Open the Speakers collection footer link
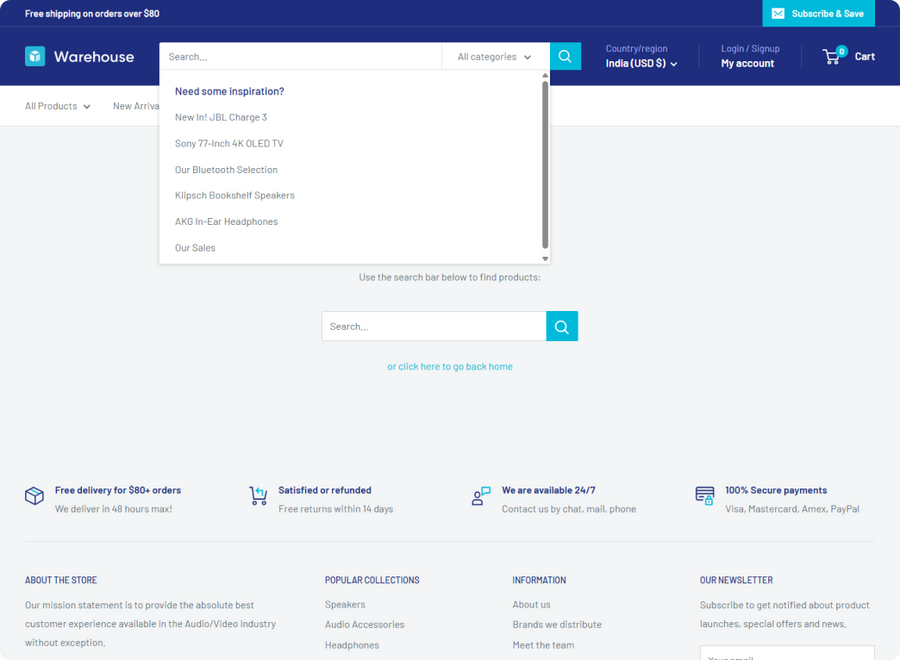This screenshot has width=900, height=660. pyautogui.click(x=345, y=604)
